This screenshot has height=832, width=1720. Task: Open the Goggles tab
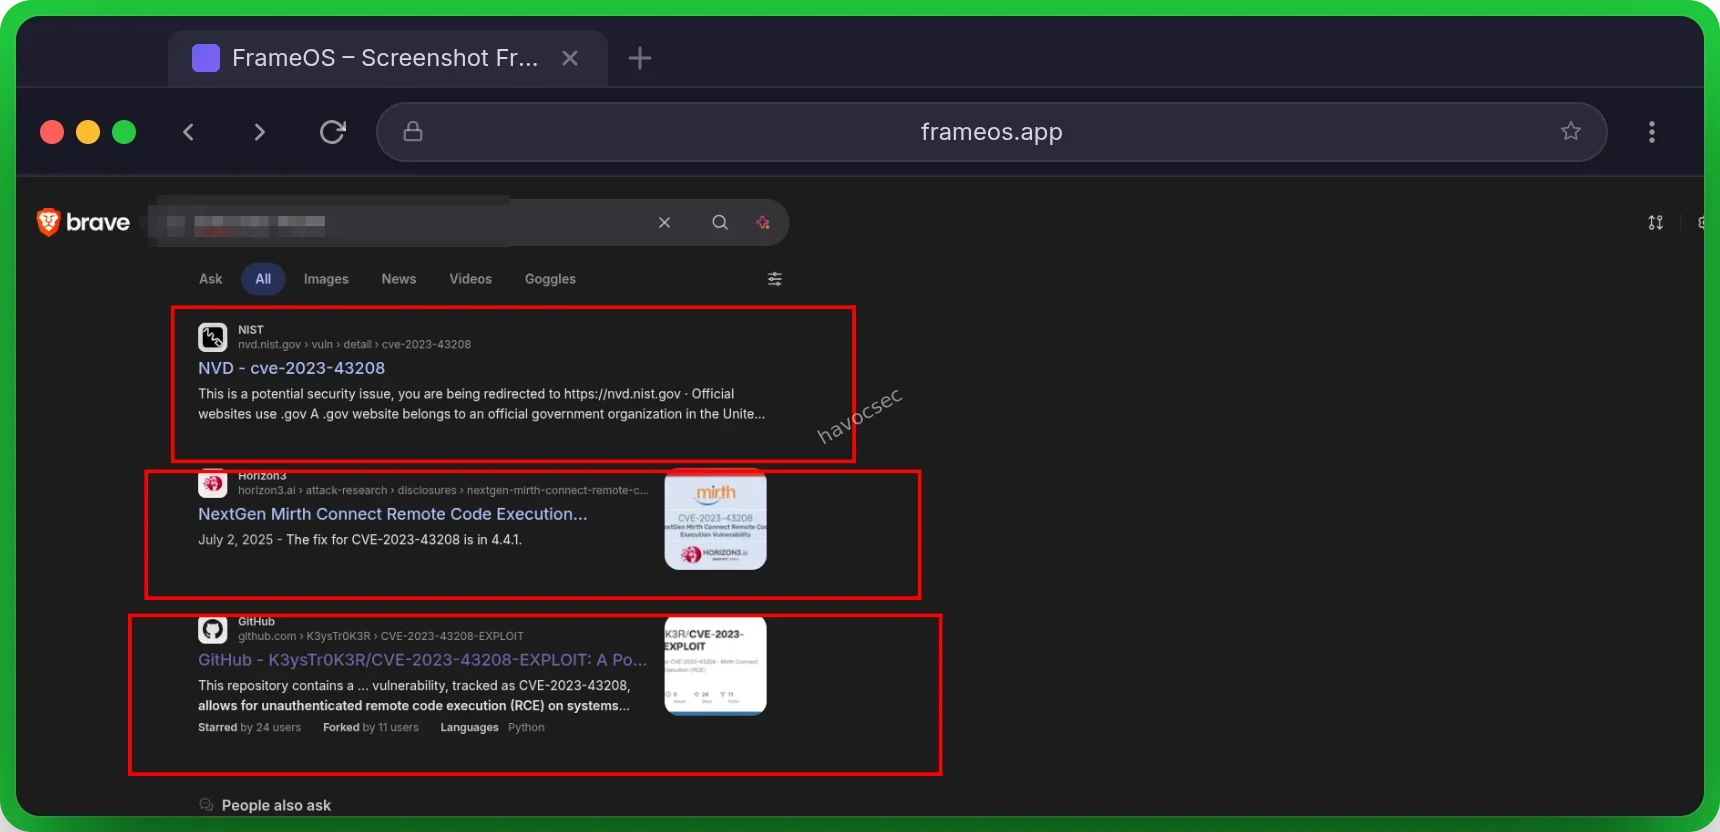point(550,279)
